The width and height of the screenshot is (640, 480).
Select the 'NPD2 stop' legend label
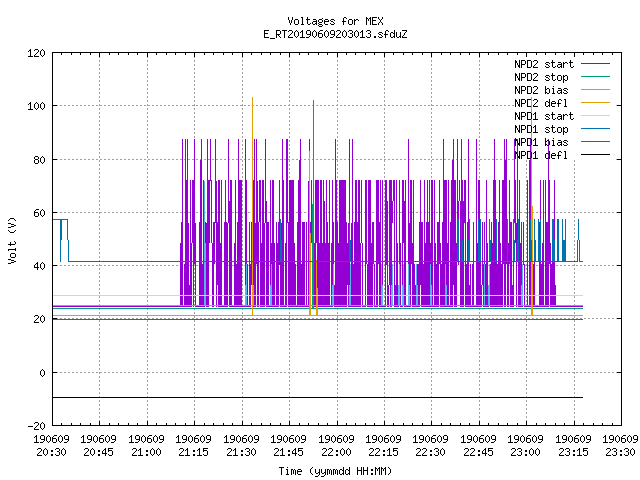tap(541, 77)
